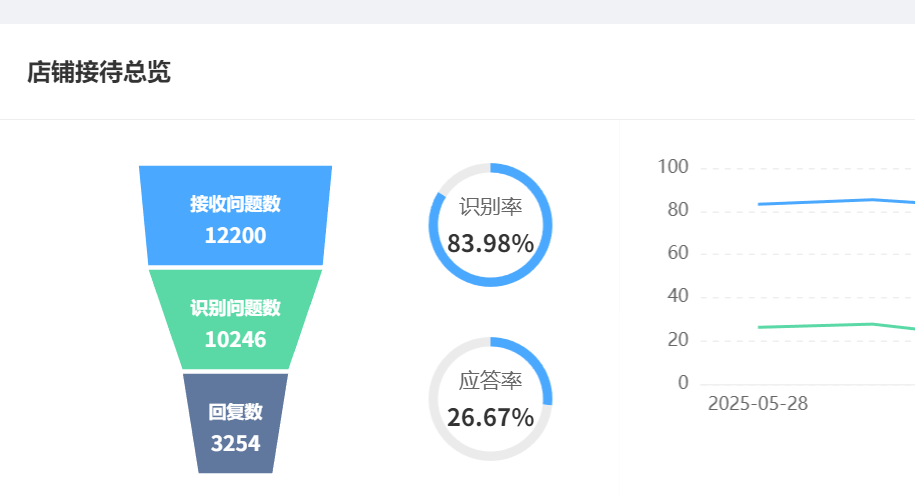Click the 40 y-axis label
The height and width of the screenshot is (495, 915).
point(677,296)
